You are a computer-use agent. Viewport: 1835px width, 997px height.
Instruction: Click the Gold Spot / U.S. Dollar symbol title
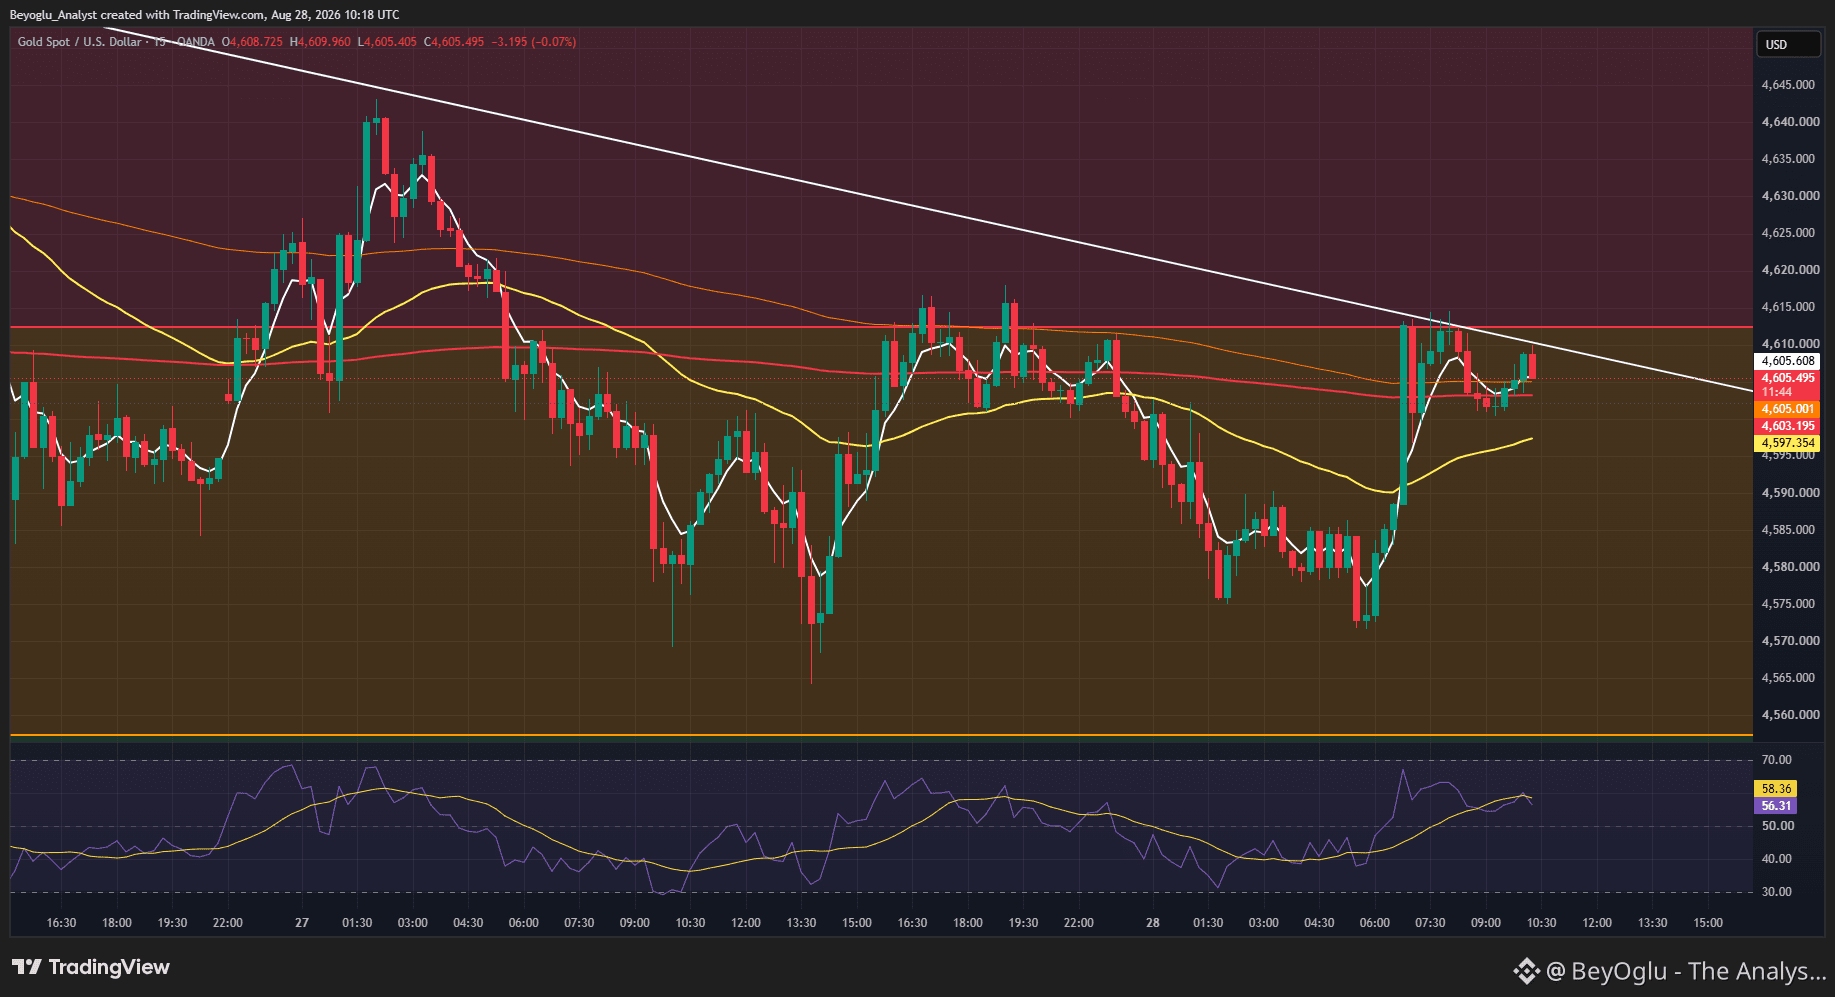tap(79, 42)
